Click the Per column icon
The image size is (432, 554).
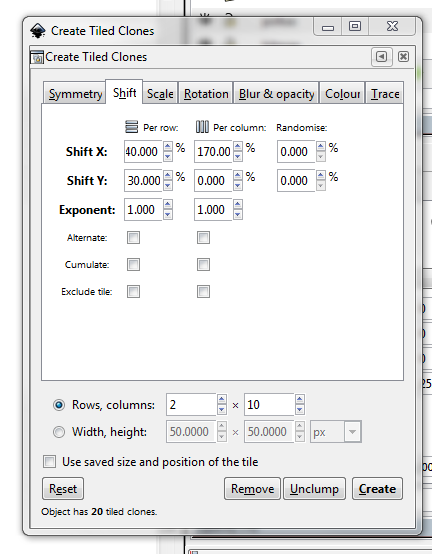(x=202, y=126)
